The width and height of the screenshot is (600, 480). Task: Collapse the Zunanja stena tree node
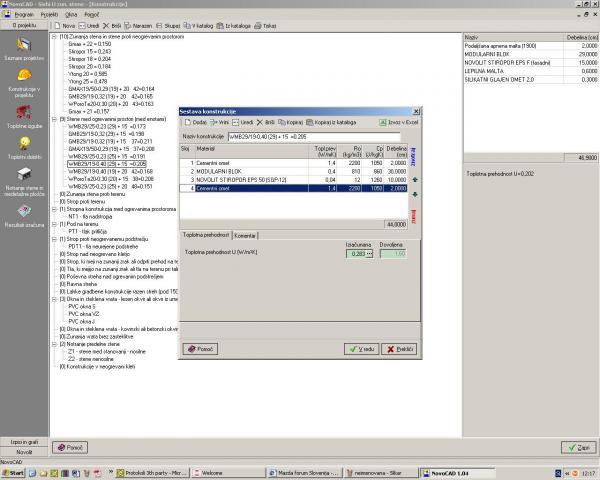52,36
